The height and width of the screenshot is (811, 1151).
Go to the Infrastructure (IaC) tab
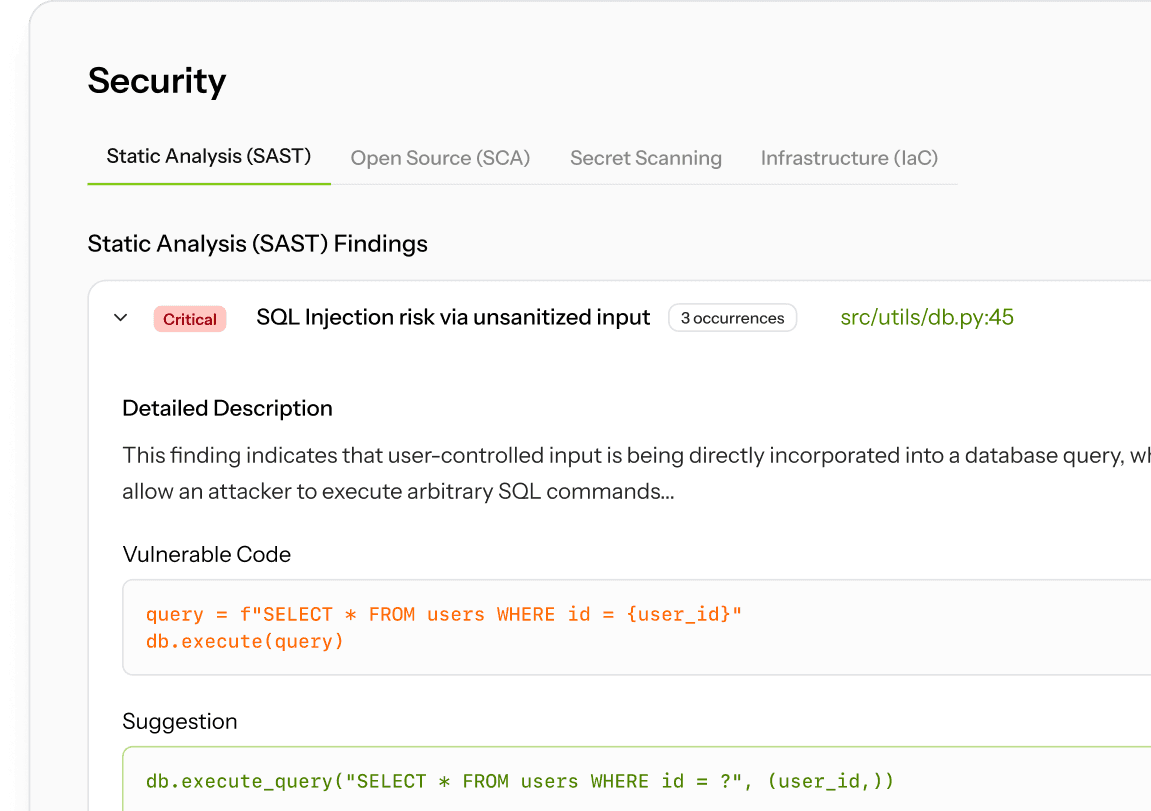849,158
